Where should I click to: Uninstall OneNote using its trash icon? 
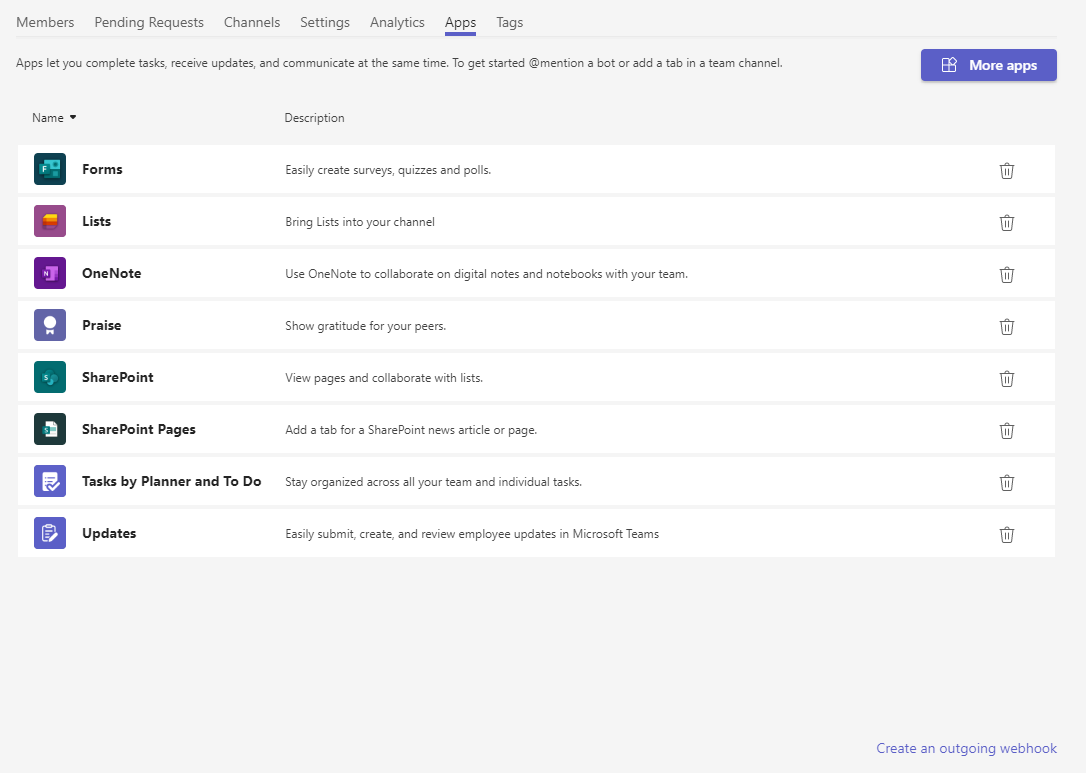coord(1006,274)
